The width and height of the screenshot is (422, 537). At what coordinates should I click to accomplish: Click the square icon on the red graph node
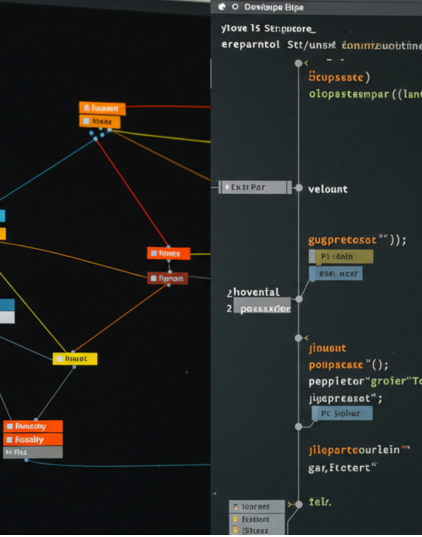154,253
